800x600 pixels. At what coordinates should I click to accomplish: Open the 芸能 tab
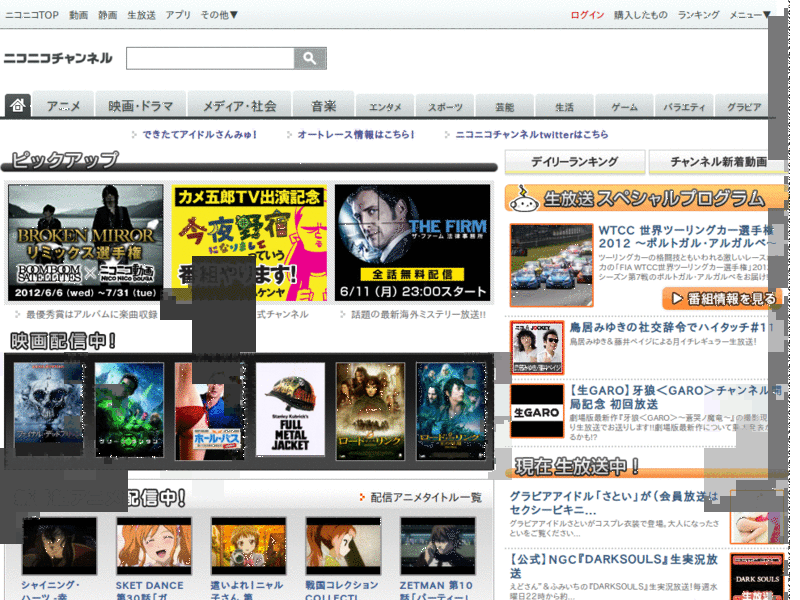505,107
